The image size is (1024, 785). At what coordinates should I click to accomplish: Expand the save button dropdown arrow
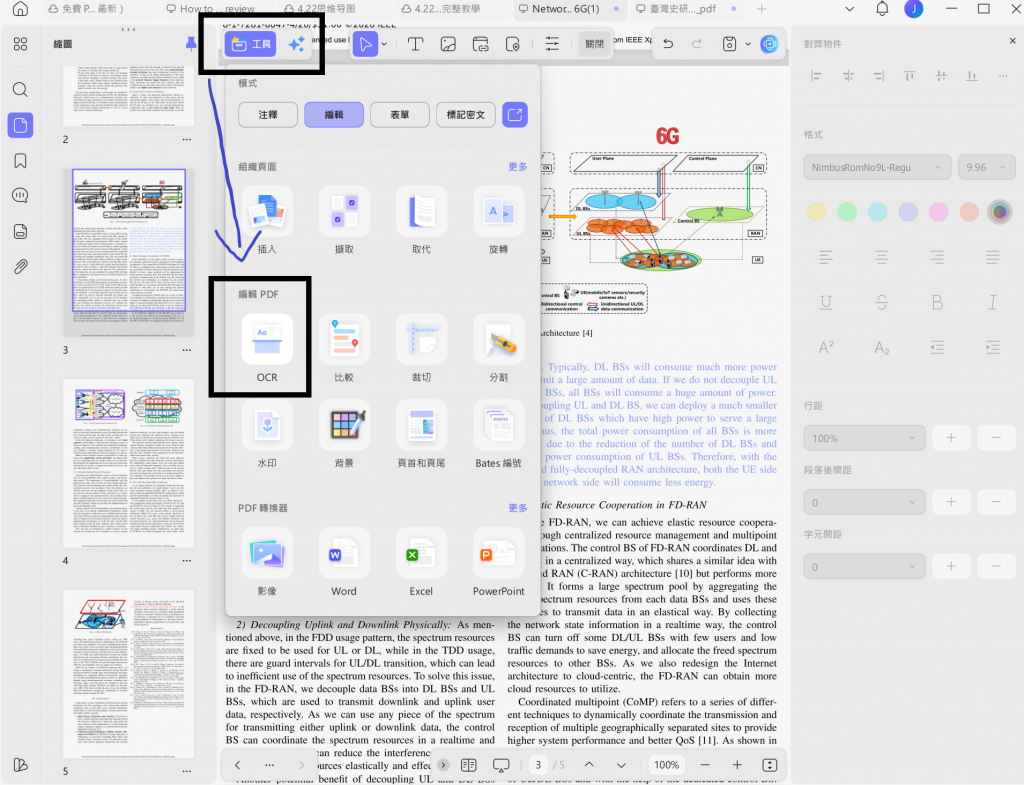[x=748, y=44]
